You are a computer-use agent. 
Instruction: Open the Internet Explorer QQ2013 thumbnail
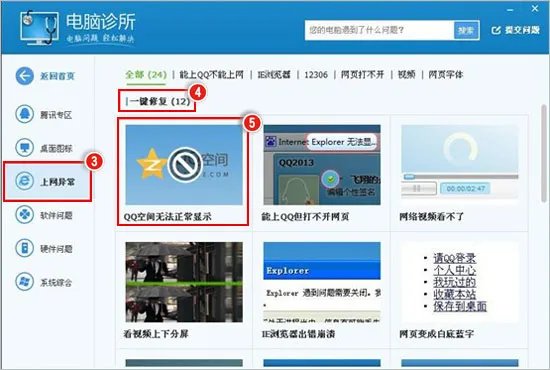pos(322,164)
